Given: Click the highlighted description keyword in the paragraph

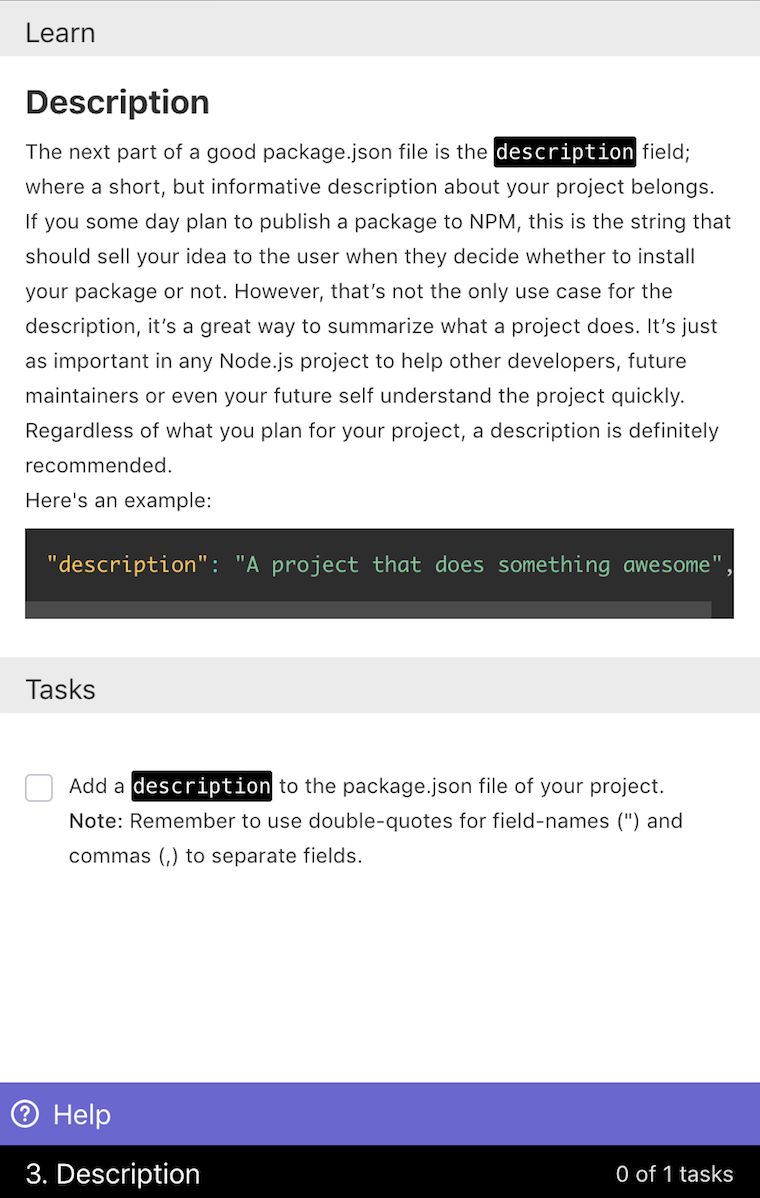Looking at the screenshot, I should (x=564, y=151).
